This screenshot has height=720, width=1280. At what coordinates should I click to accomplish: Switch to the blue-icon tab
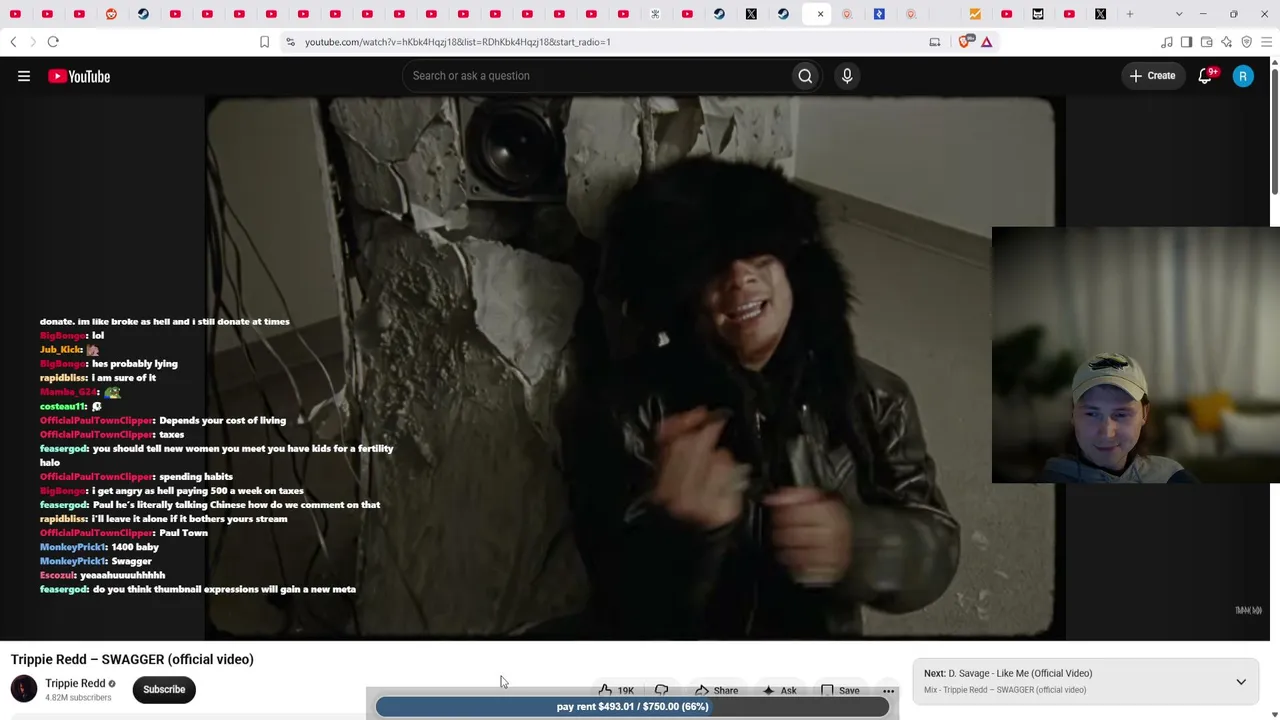click(x=879, y=14)
